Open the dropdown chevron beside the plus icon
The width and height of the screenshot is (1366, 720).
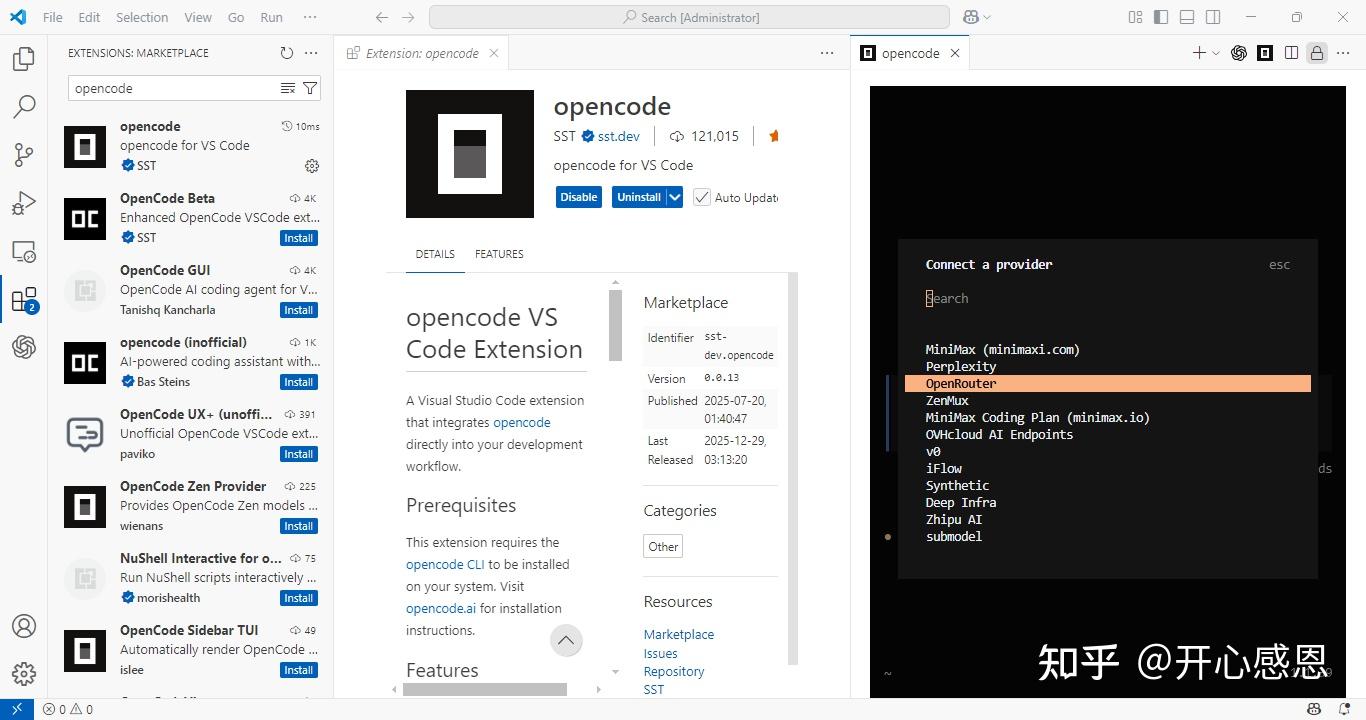(1216, 53)
